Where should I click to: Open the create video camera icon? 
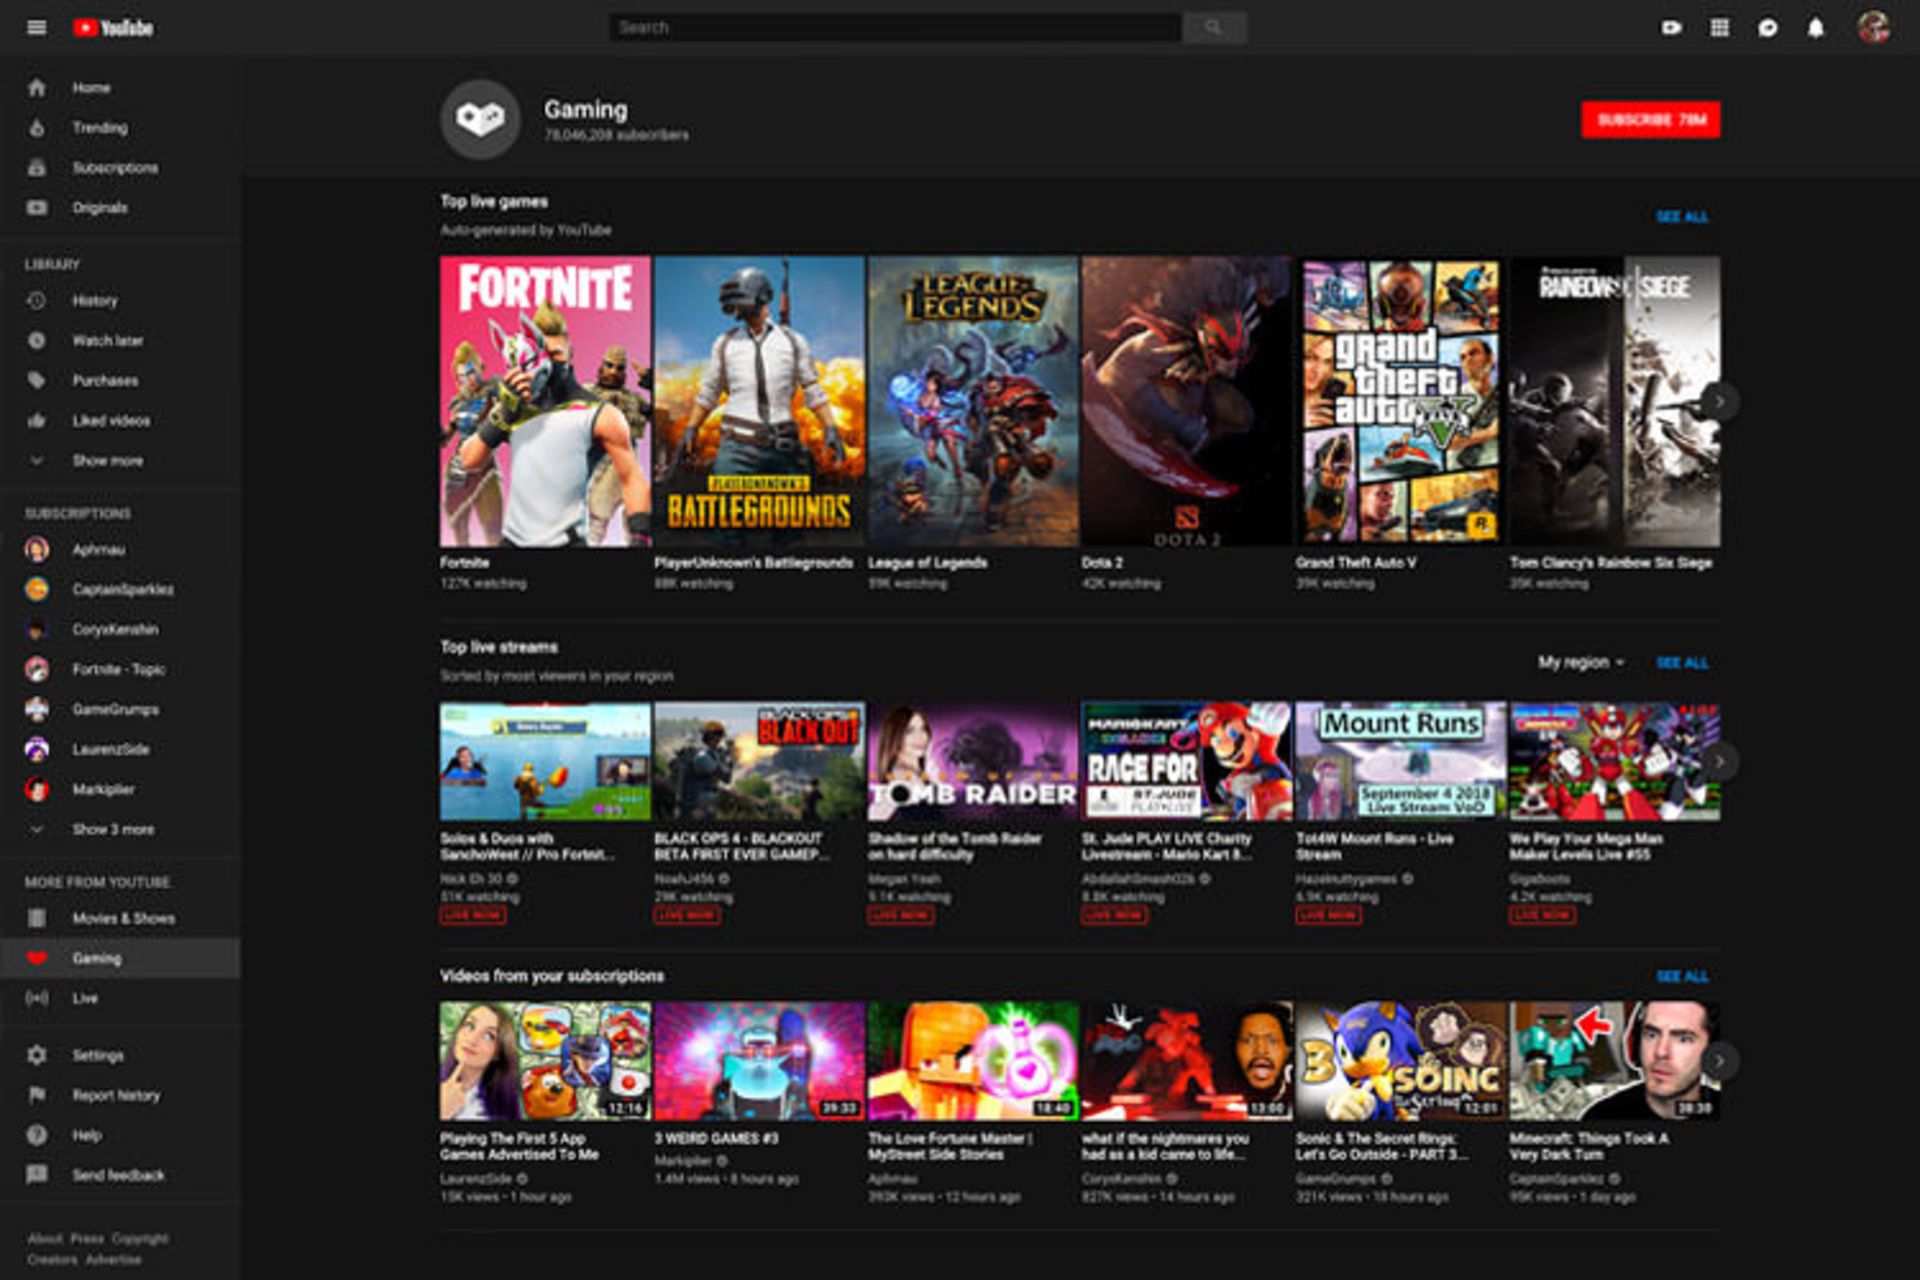[1671, 28]
